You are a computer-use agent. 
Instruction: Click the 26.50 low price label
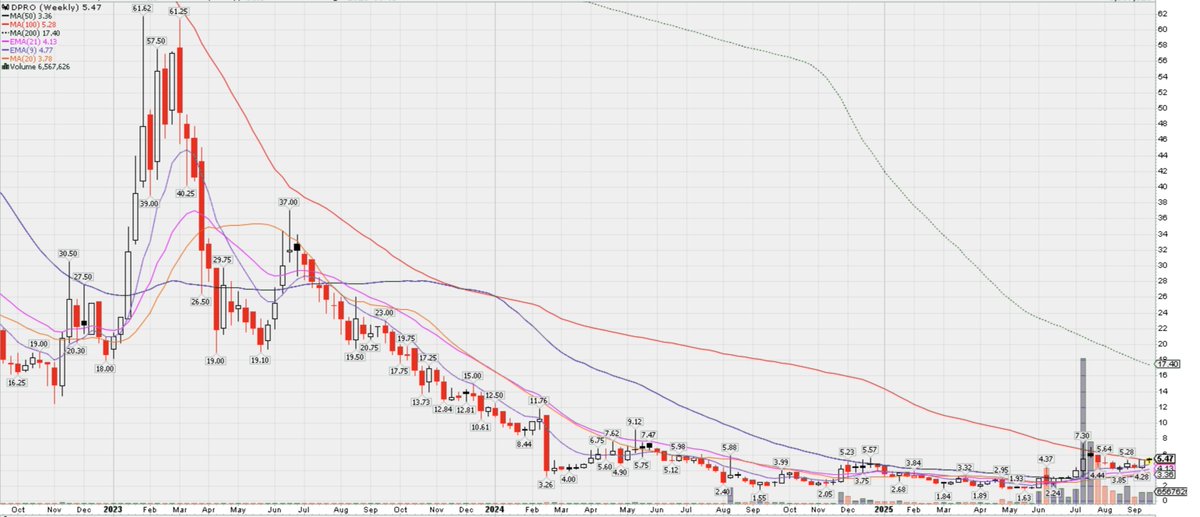[200, 301]
